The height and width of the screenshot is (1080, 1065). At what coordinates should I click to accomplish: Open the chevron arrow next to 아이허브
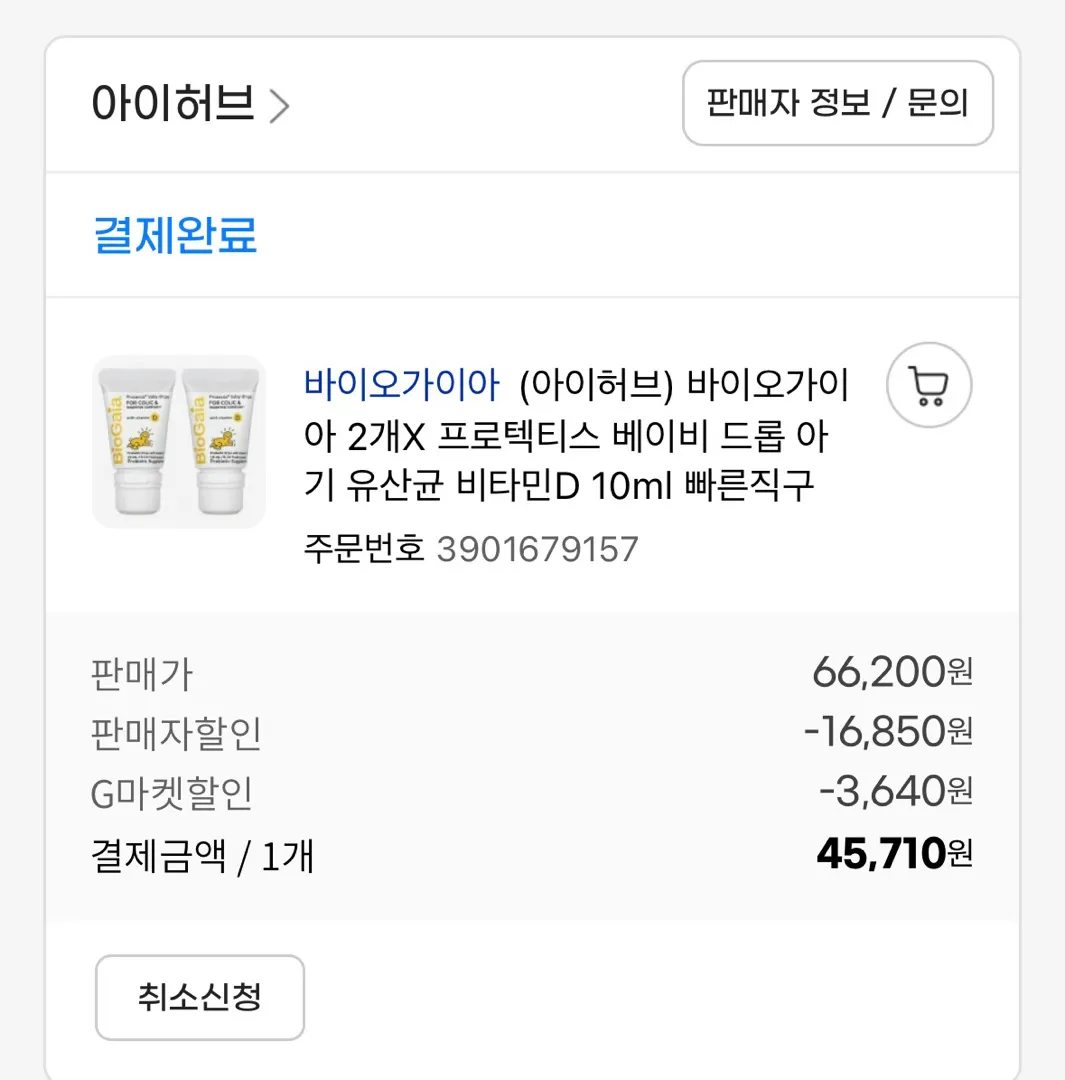279,106
